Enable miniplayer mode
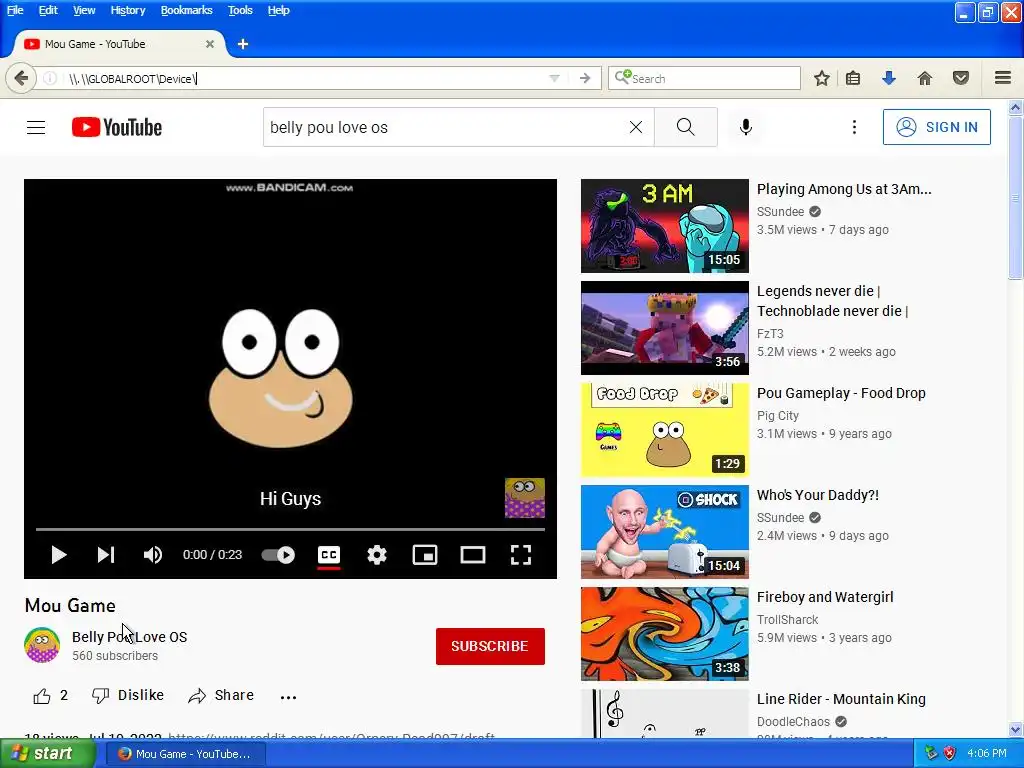This screenshot has height=768, width=1024. point(424,554)
